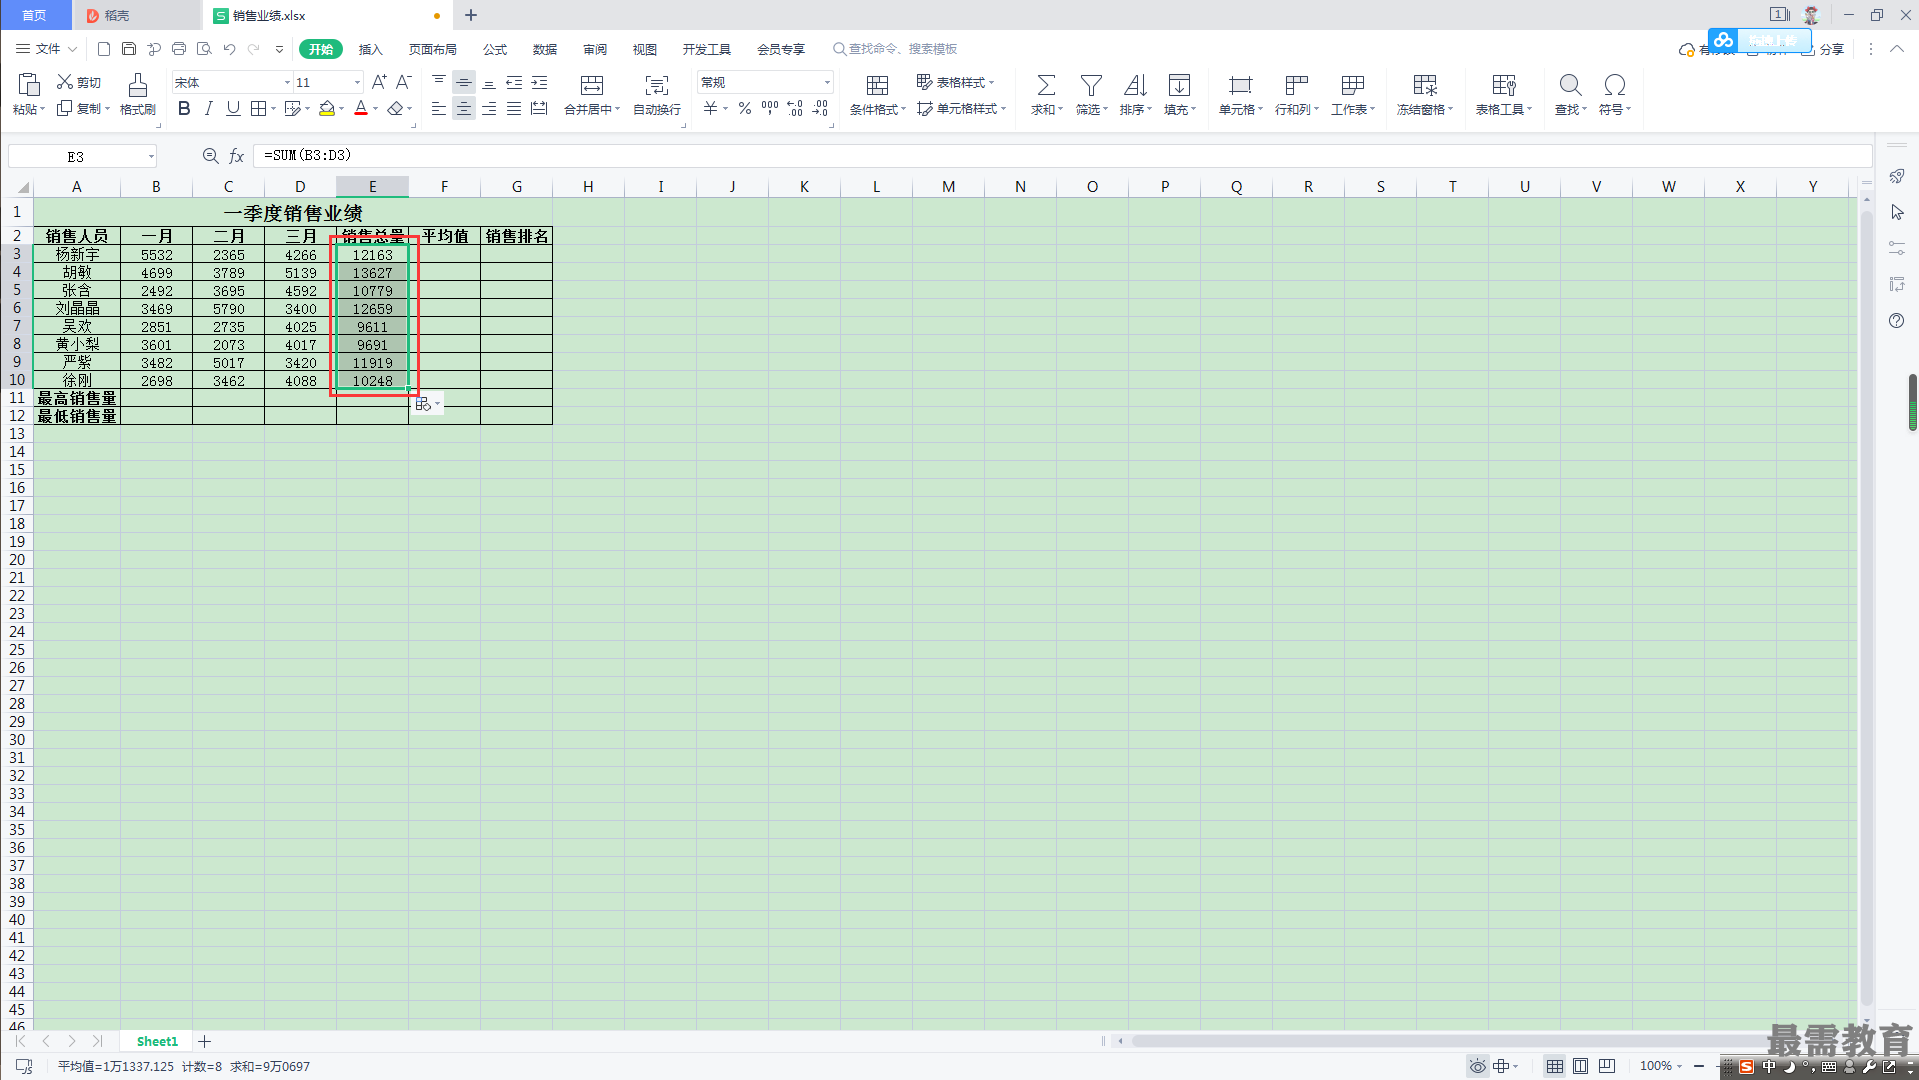Open the Formulas (公式) tab

495,49
